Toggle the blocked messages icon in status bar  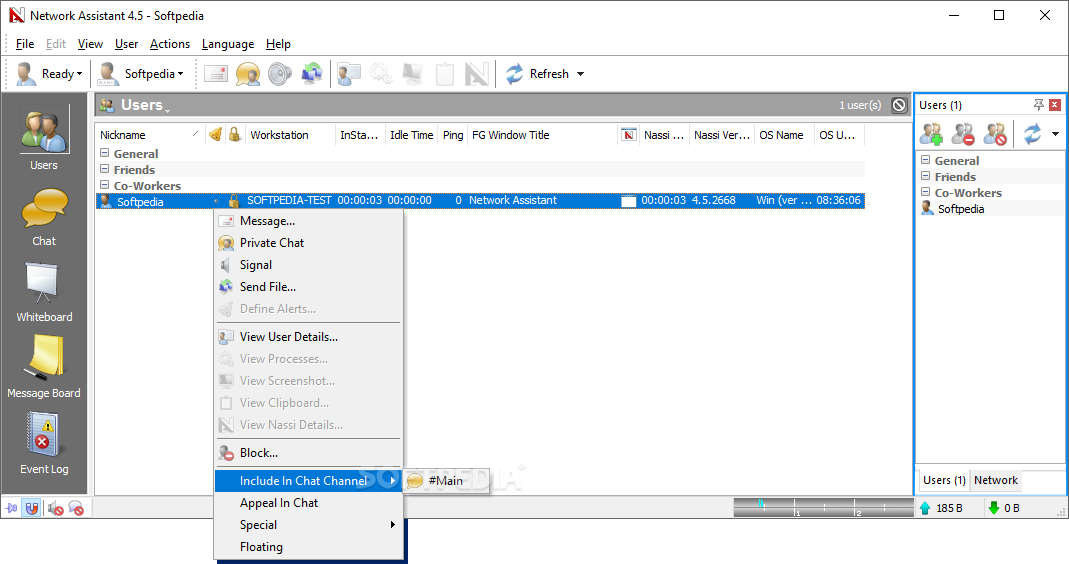point(76,508)
